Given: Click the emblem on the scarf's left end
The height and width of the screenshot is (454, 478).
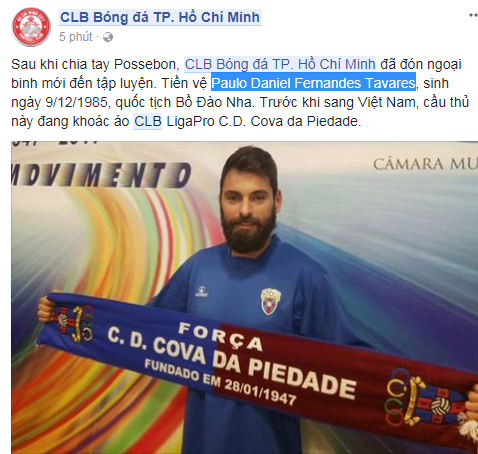Looking at the screenshot, I should [x=75, y=323].
